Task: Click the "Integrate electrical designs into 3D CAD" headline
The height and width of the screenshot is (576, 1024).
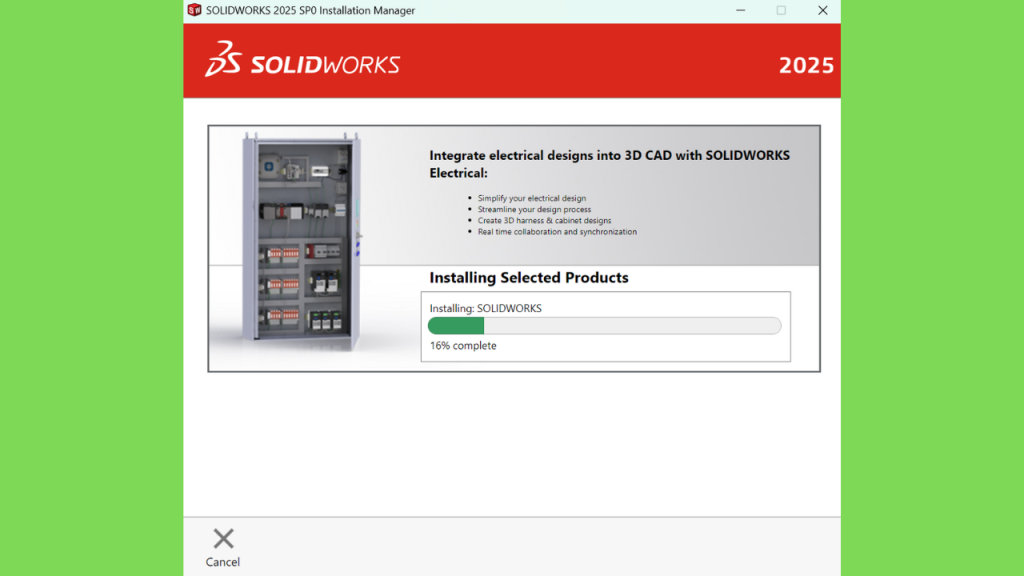Action: [609, 164]
